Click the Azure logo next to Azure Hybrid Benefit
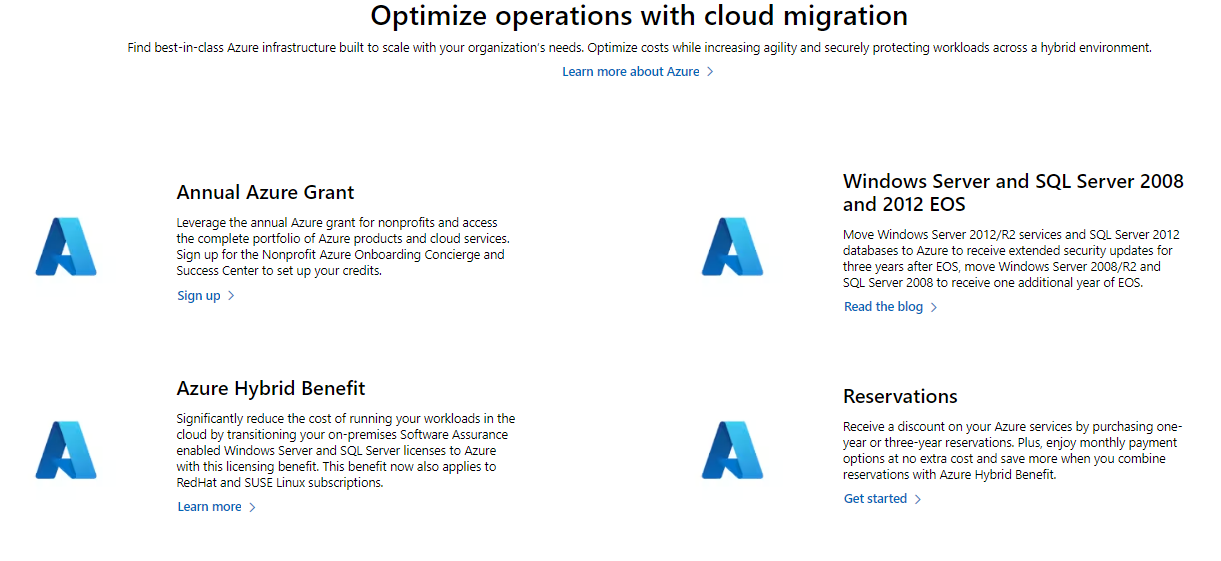 click(x=66, y=449)
